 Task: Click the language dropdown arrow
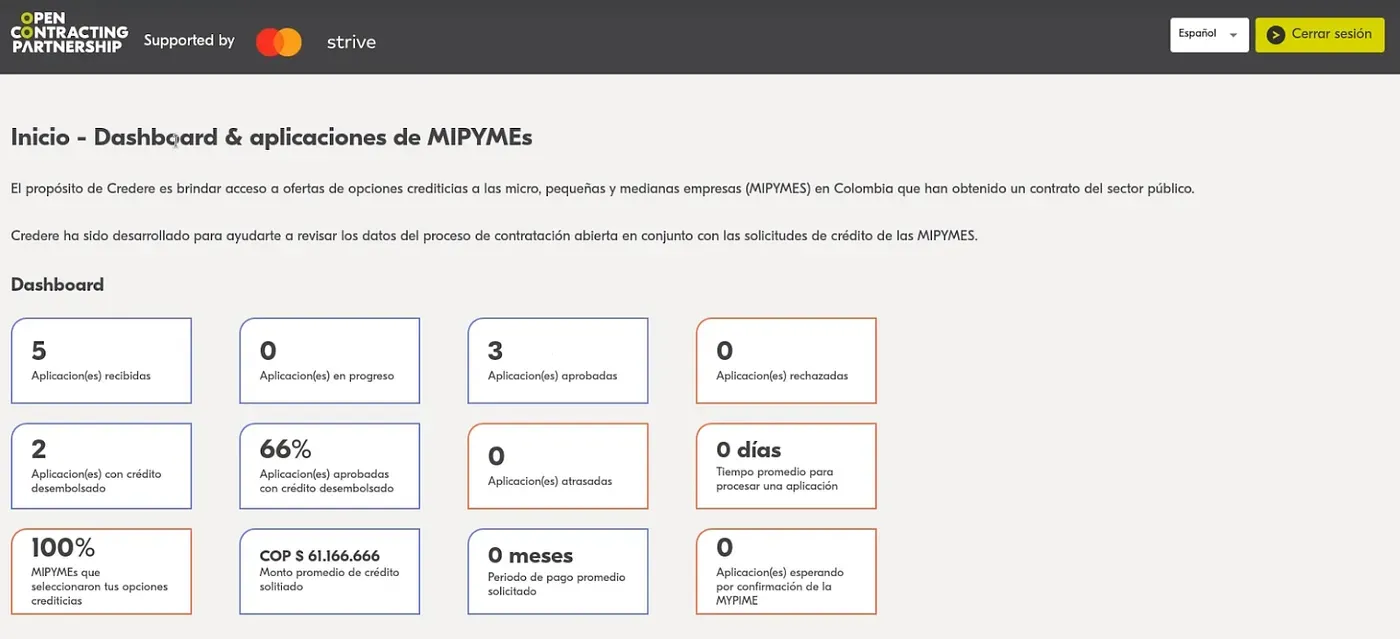click(x=1233, y=35)
